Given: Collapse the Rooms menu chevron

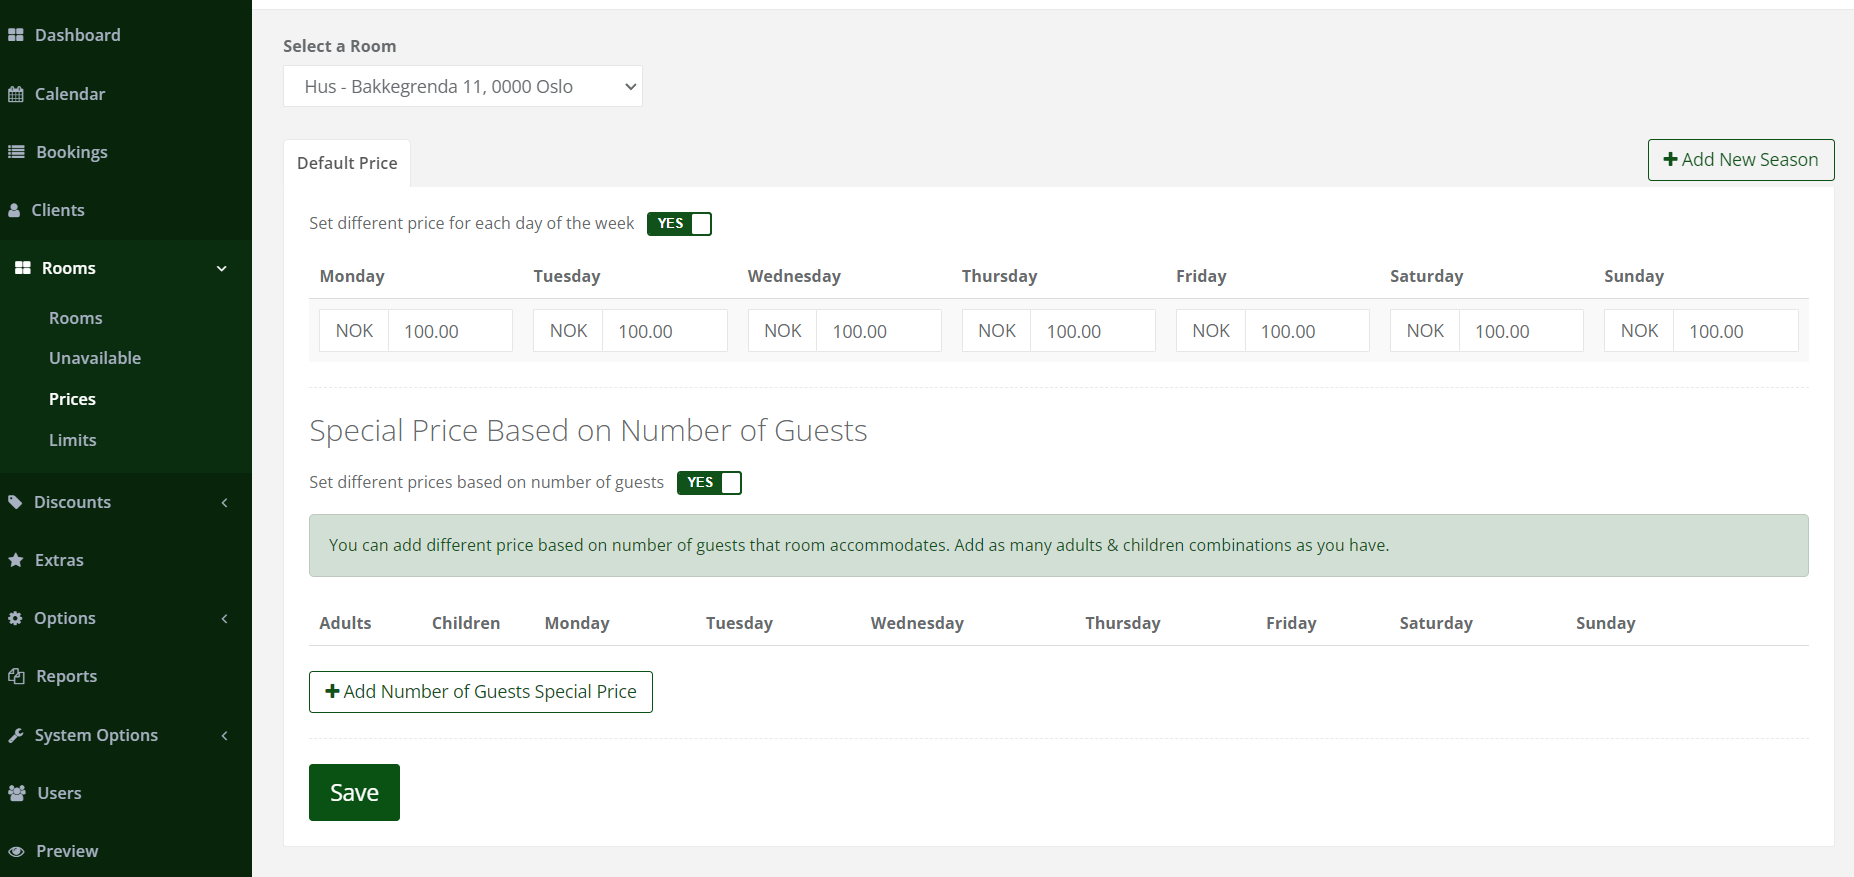Looking at the screenshot, I should tap(222, 268).
